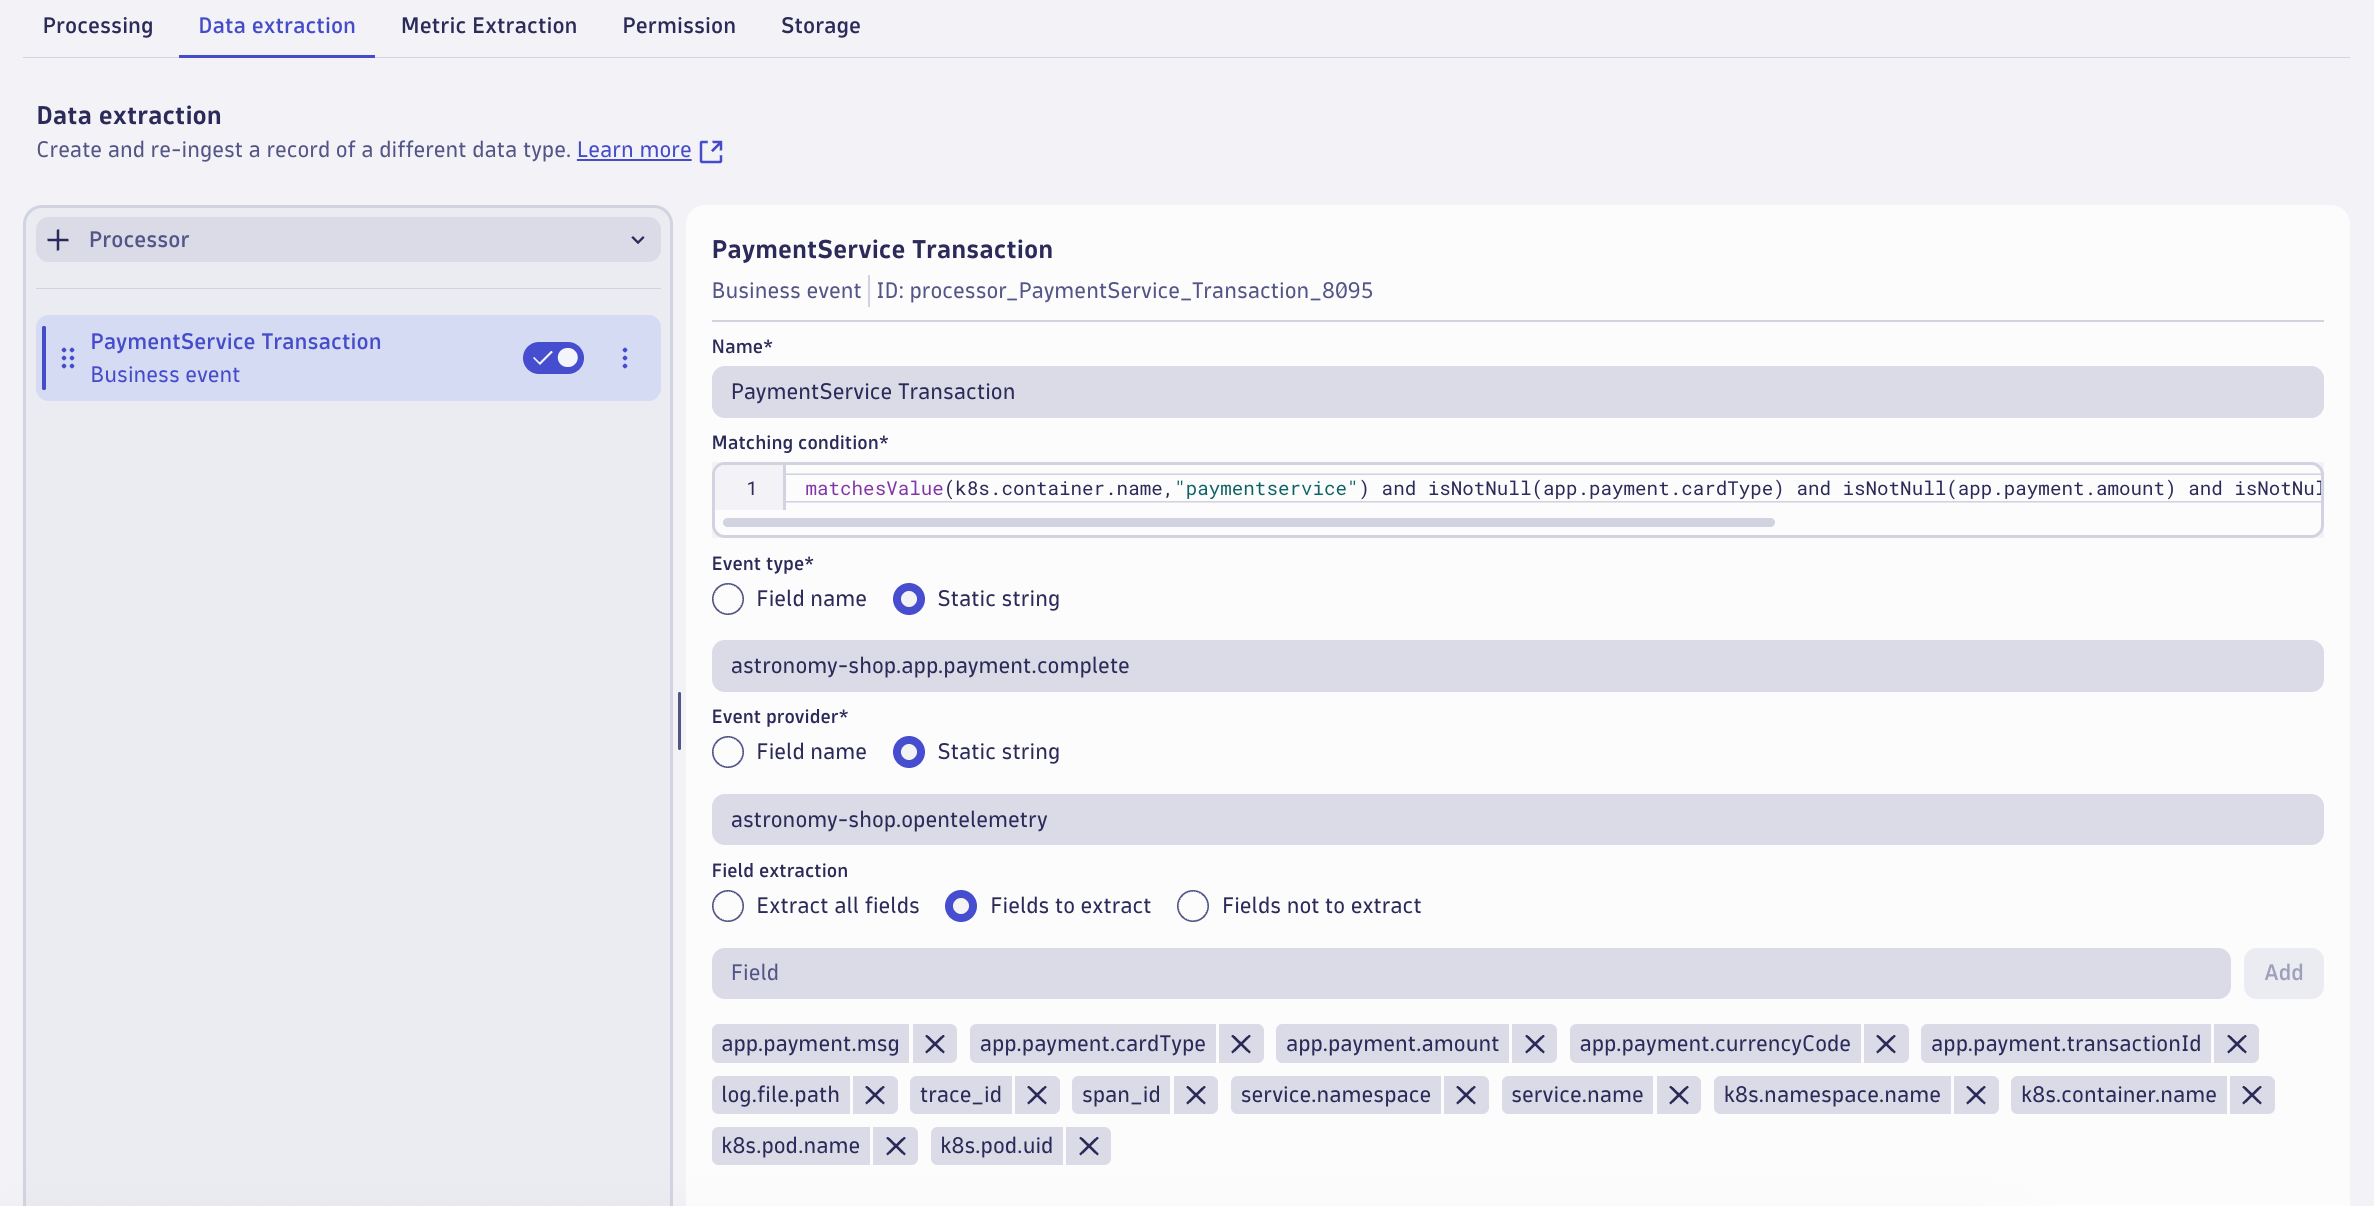Viewport: 2374px width, 1206px height.
Task: Click the event type value field
Action: [x=1517, y=666]
